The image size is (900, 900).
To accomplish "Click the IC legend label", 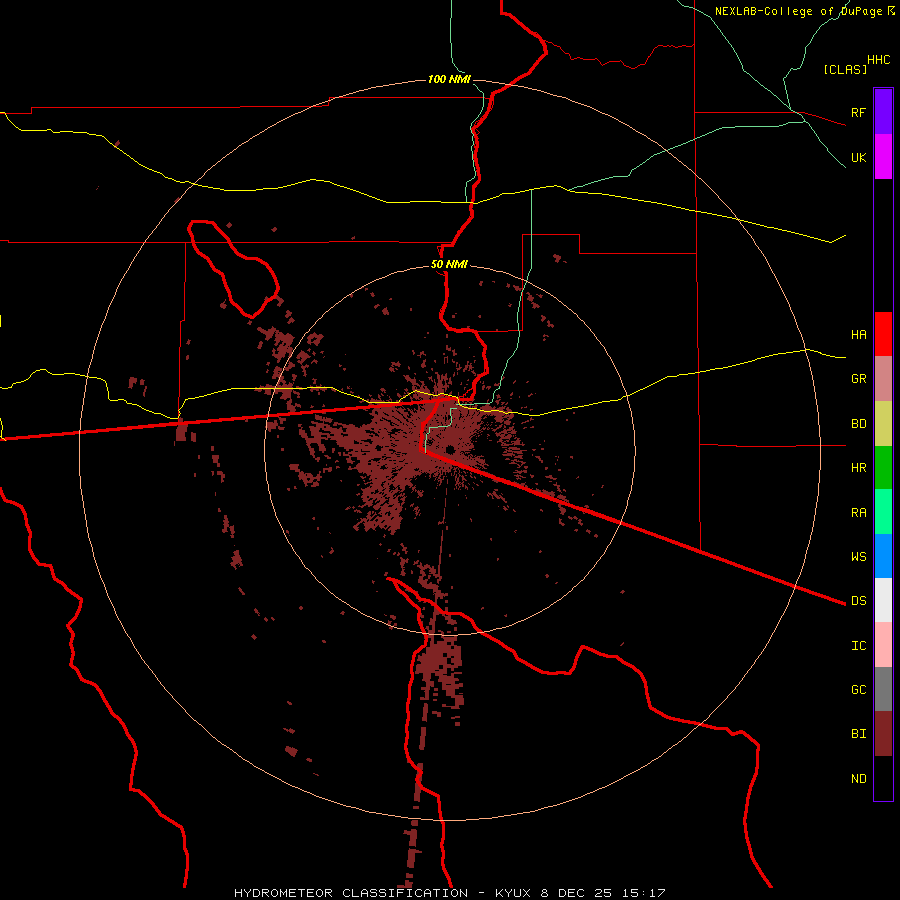I will [x=858, y=645].
